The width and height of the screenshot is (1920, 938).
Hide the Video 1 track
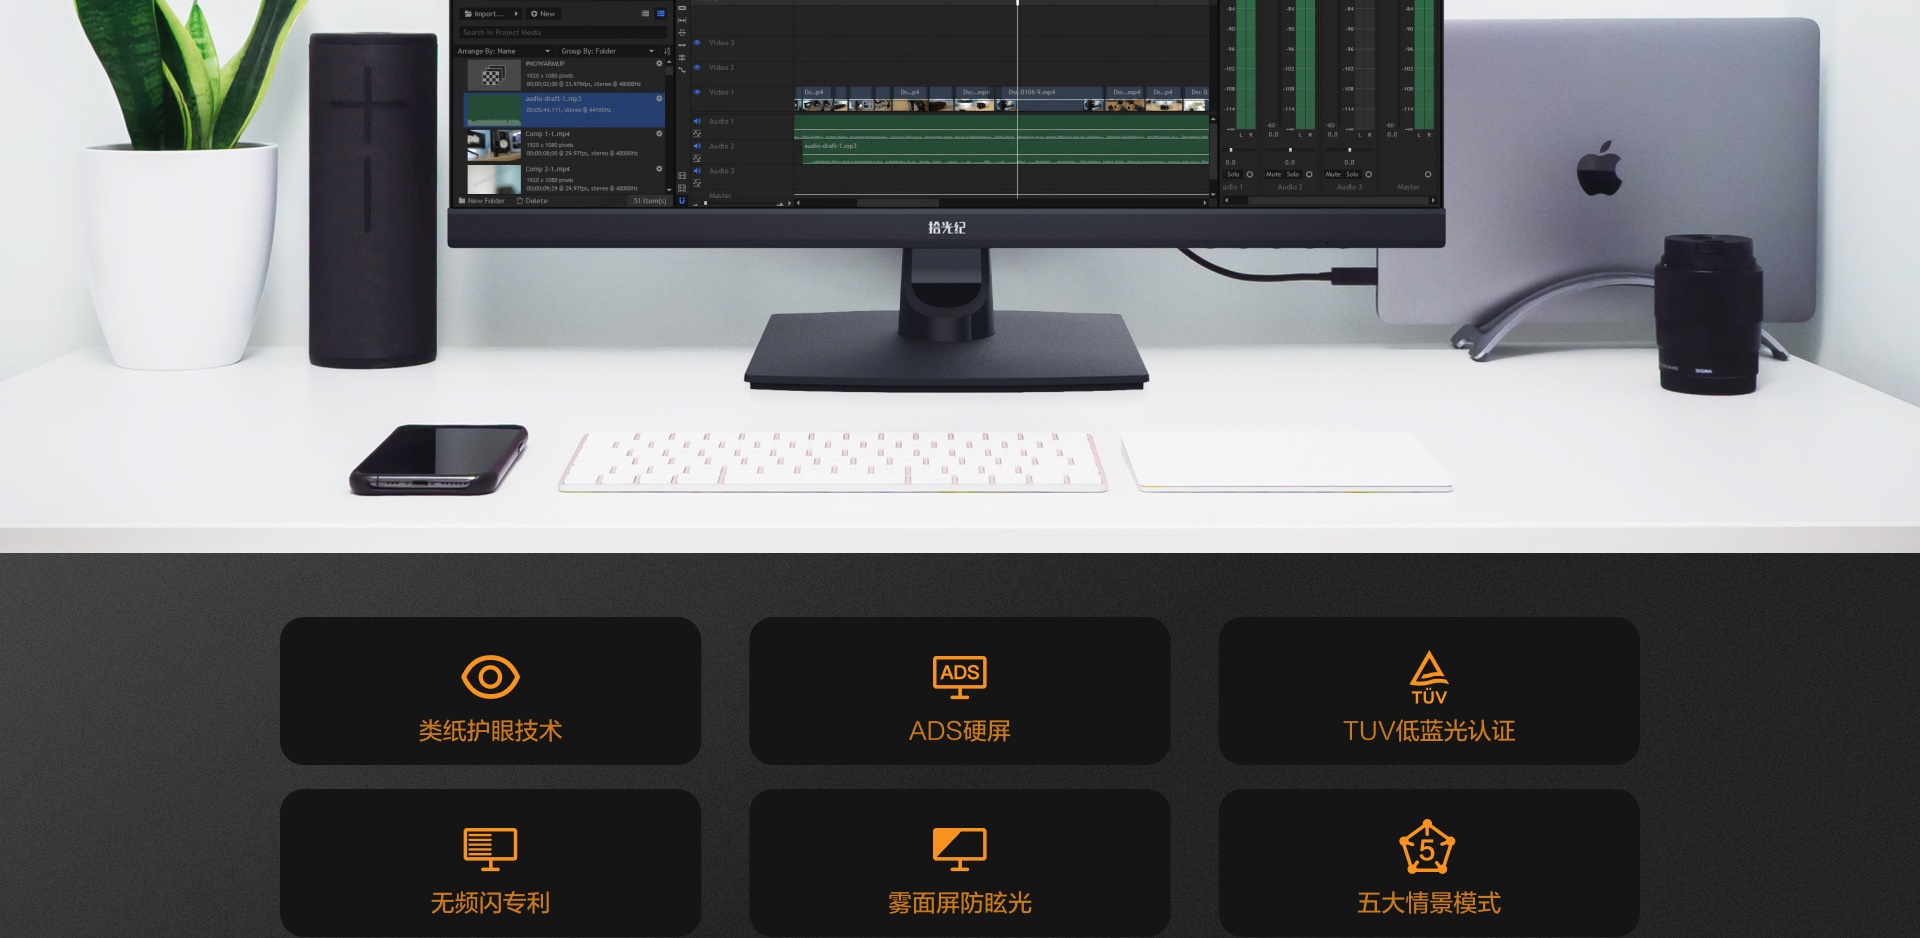pos(697,92)
